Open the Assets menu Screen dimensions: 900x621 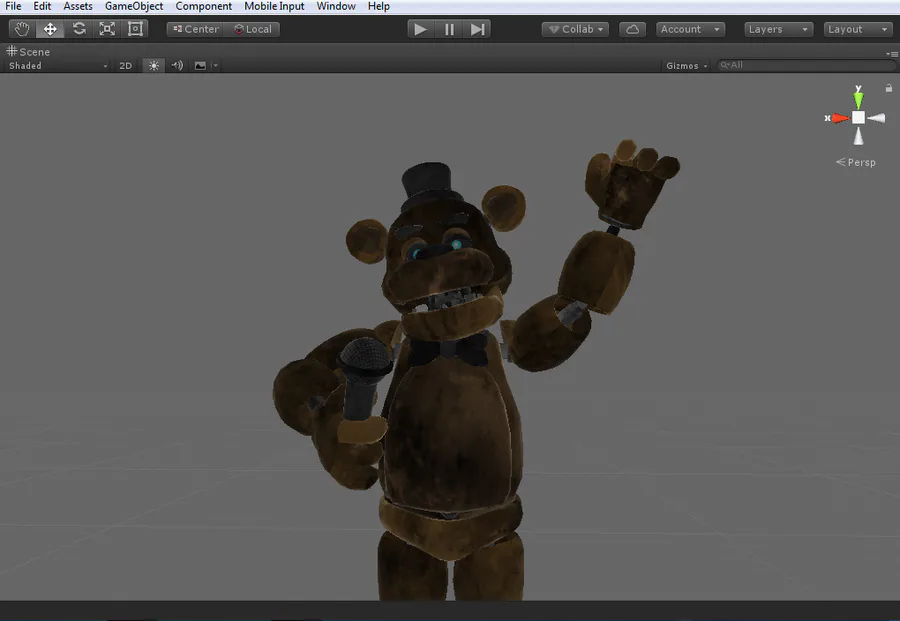77,6
